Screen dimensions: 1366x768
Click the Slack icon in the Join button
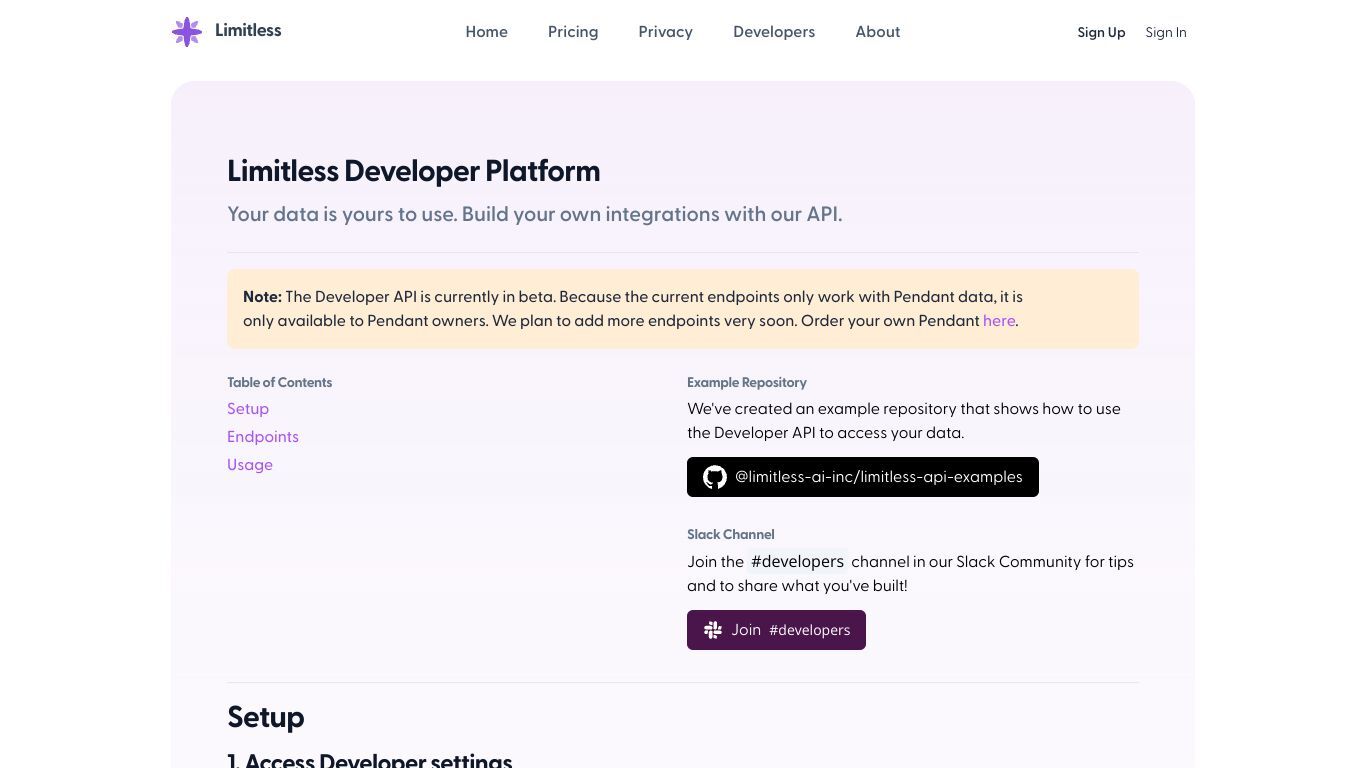click(713, 630)
